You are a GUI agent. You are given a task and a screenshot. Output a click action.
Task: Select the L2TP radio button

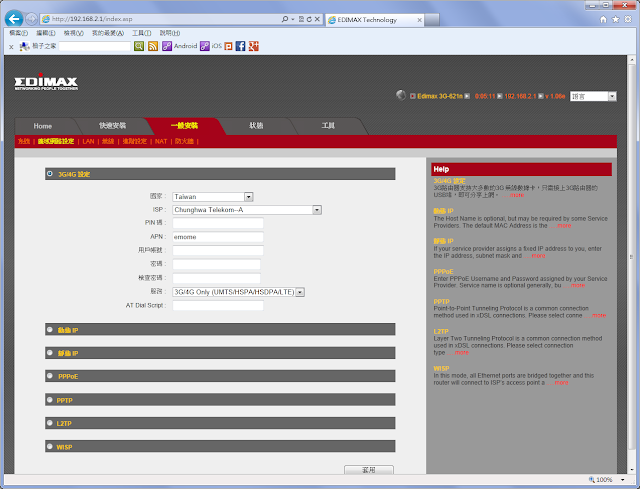pyautogui.click(x=50, y=423)
